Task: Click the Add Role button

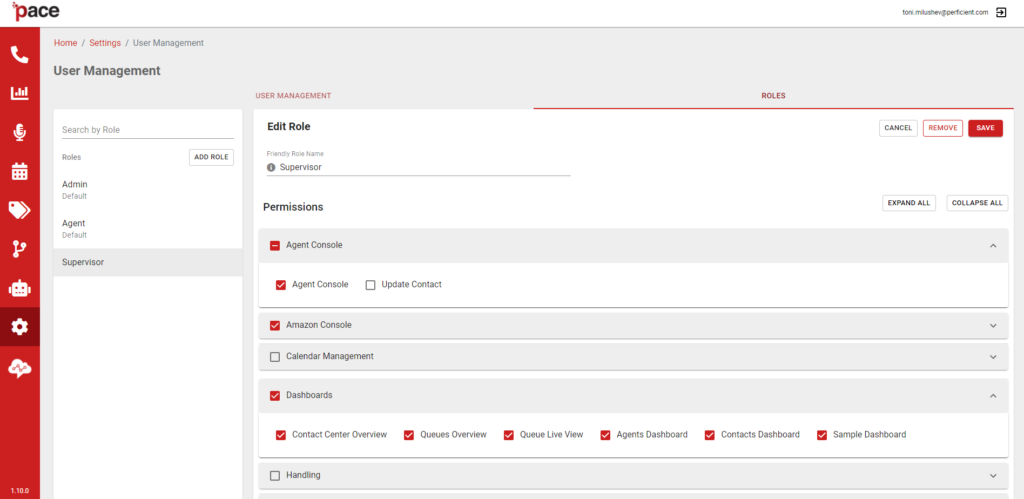Action: (211, 157)
